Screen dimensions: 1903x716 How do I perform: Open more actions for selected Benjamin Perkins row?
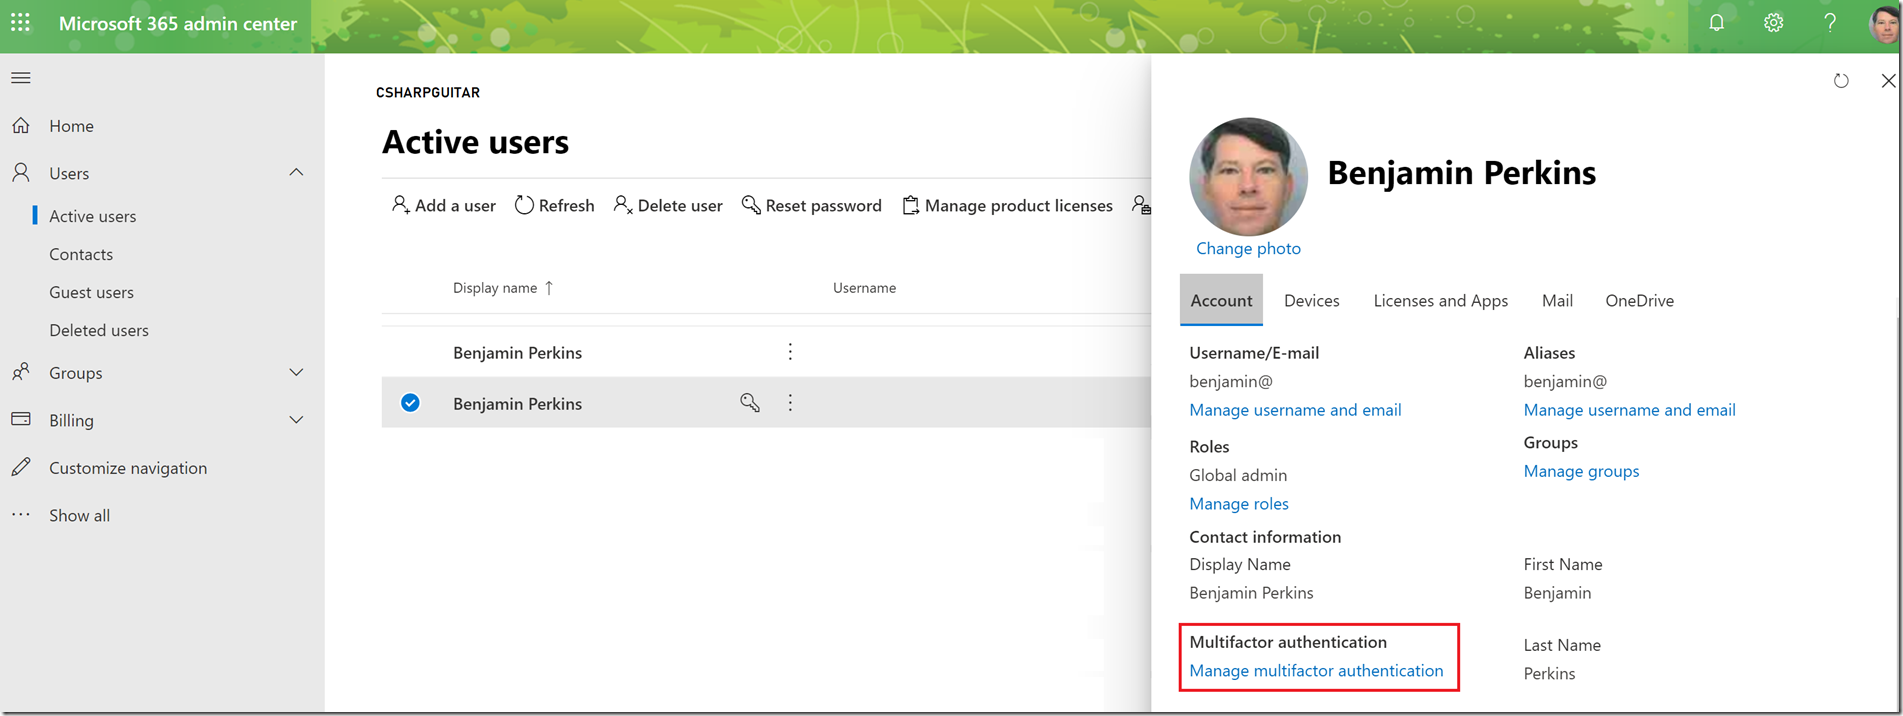(790, 402)
